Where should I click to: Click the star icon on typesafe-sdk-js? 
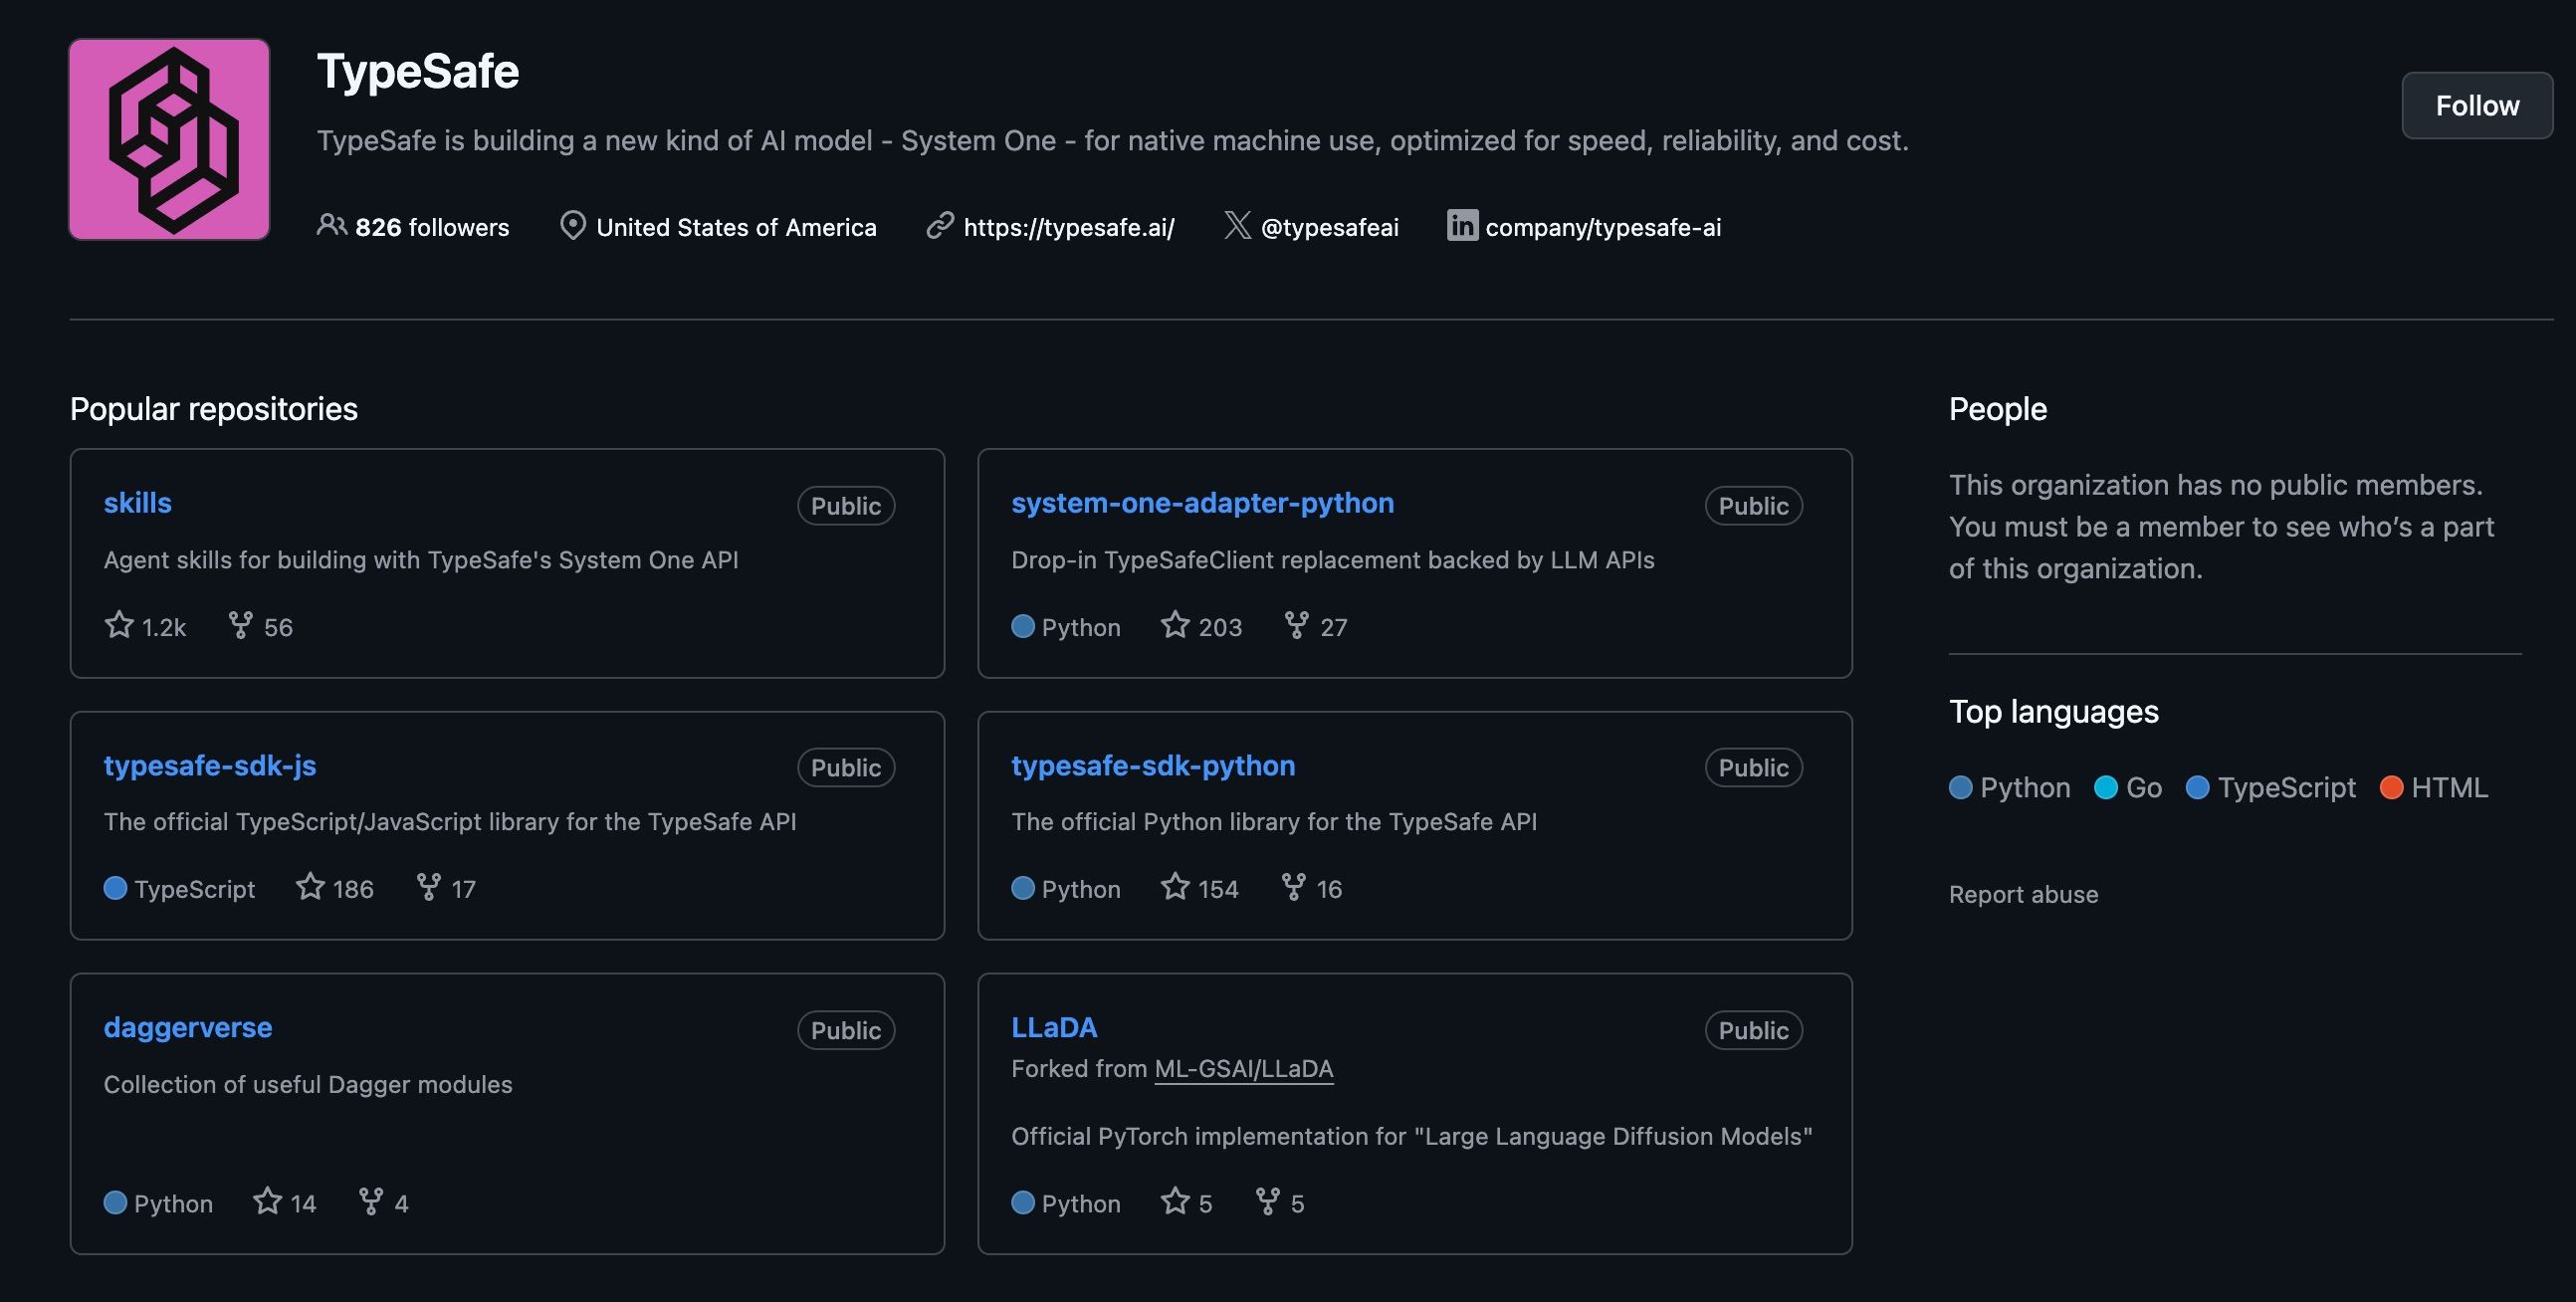pos(310,887)
